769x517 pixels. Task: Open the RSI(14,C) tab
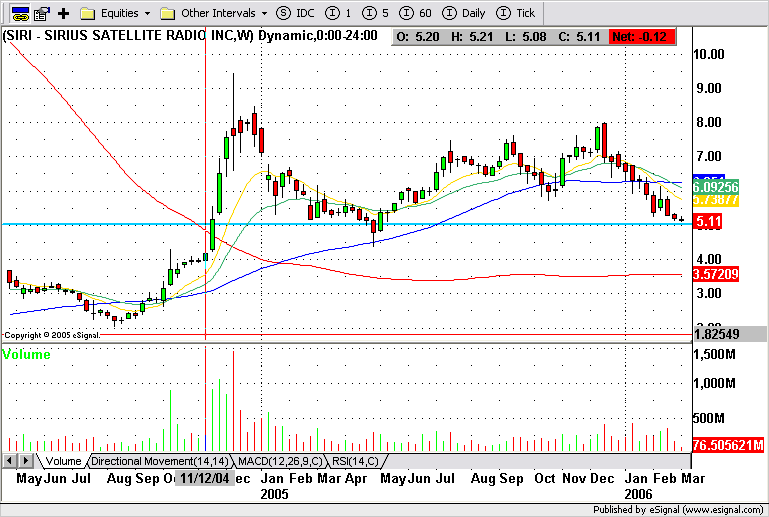(355, 461)
